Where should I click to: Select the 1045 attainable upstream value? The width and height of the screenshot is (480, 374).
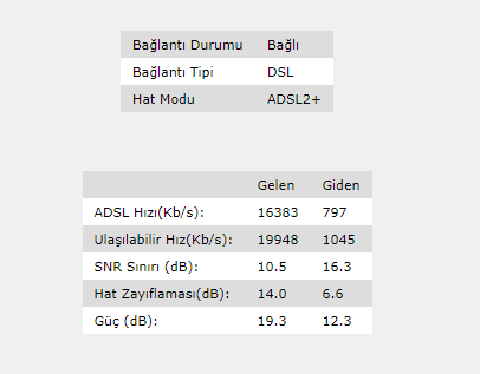coord(339,239)
